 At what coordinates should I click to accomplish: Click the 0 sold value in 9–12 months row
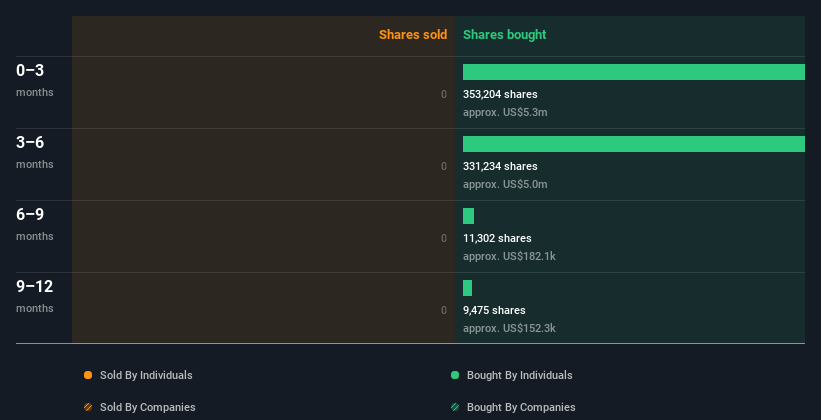coord(444,311)
